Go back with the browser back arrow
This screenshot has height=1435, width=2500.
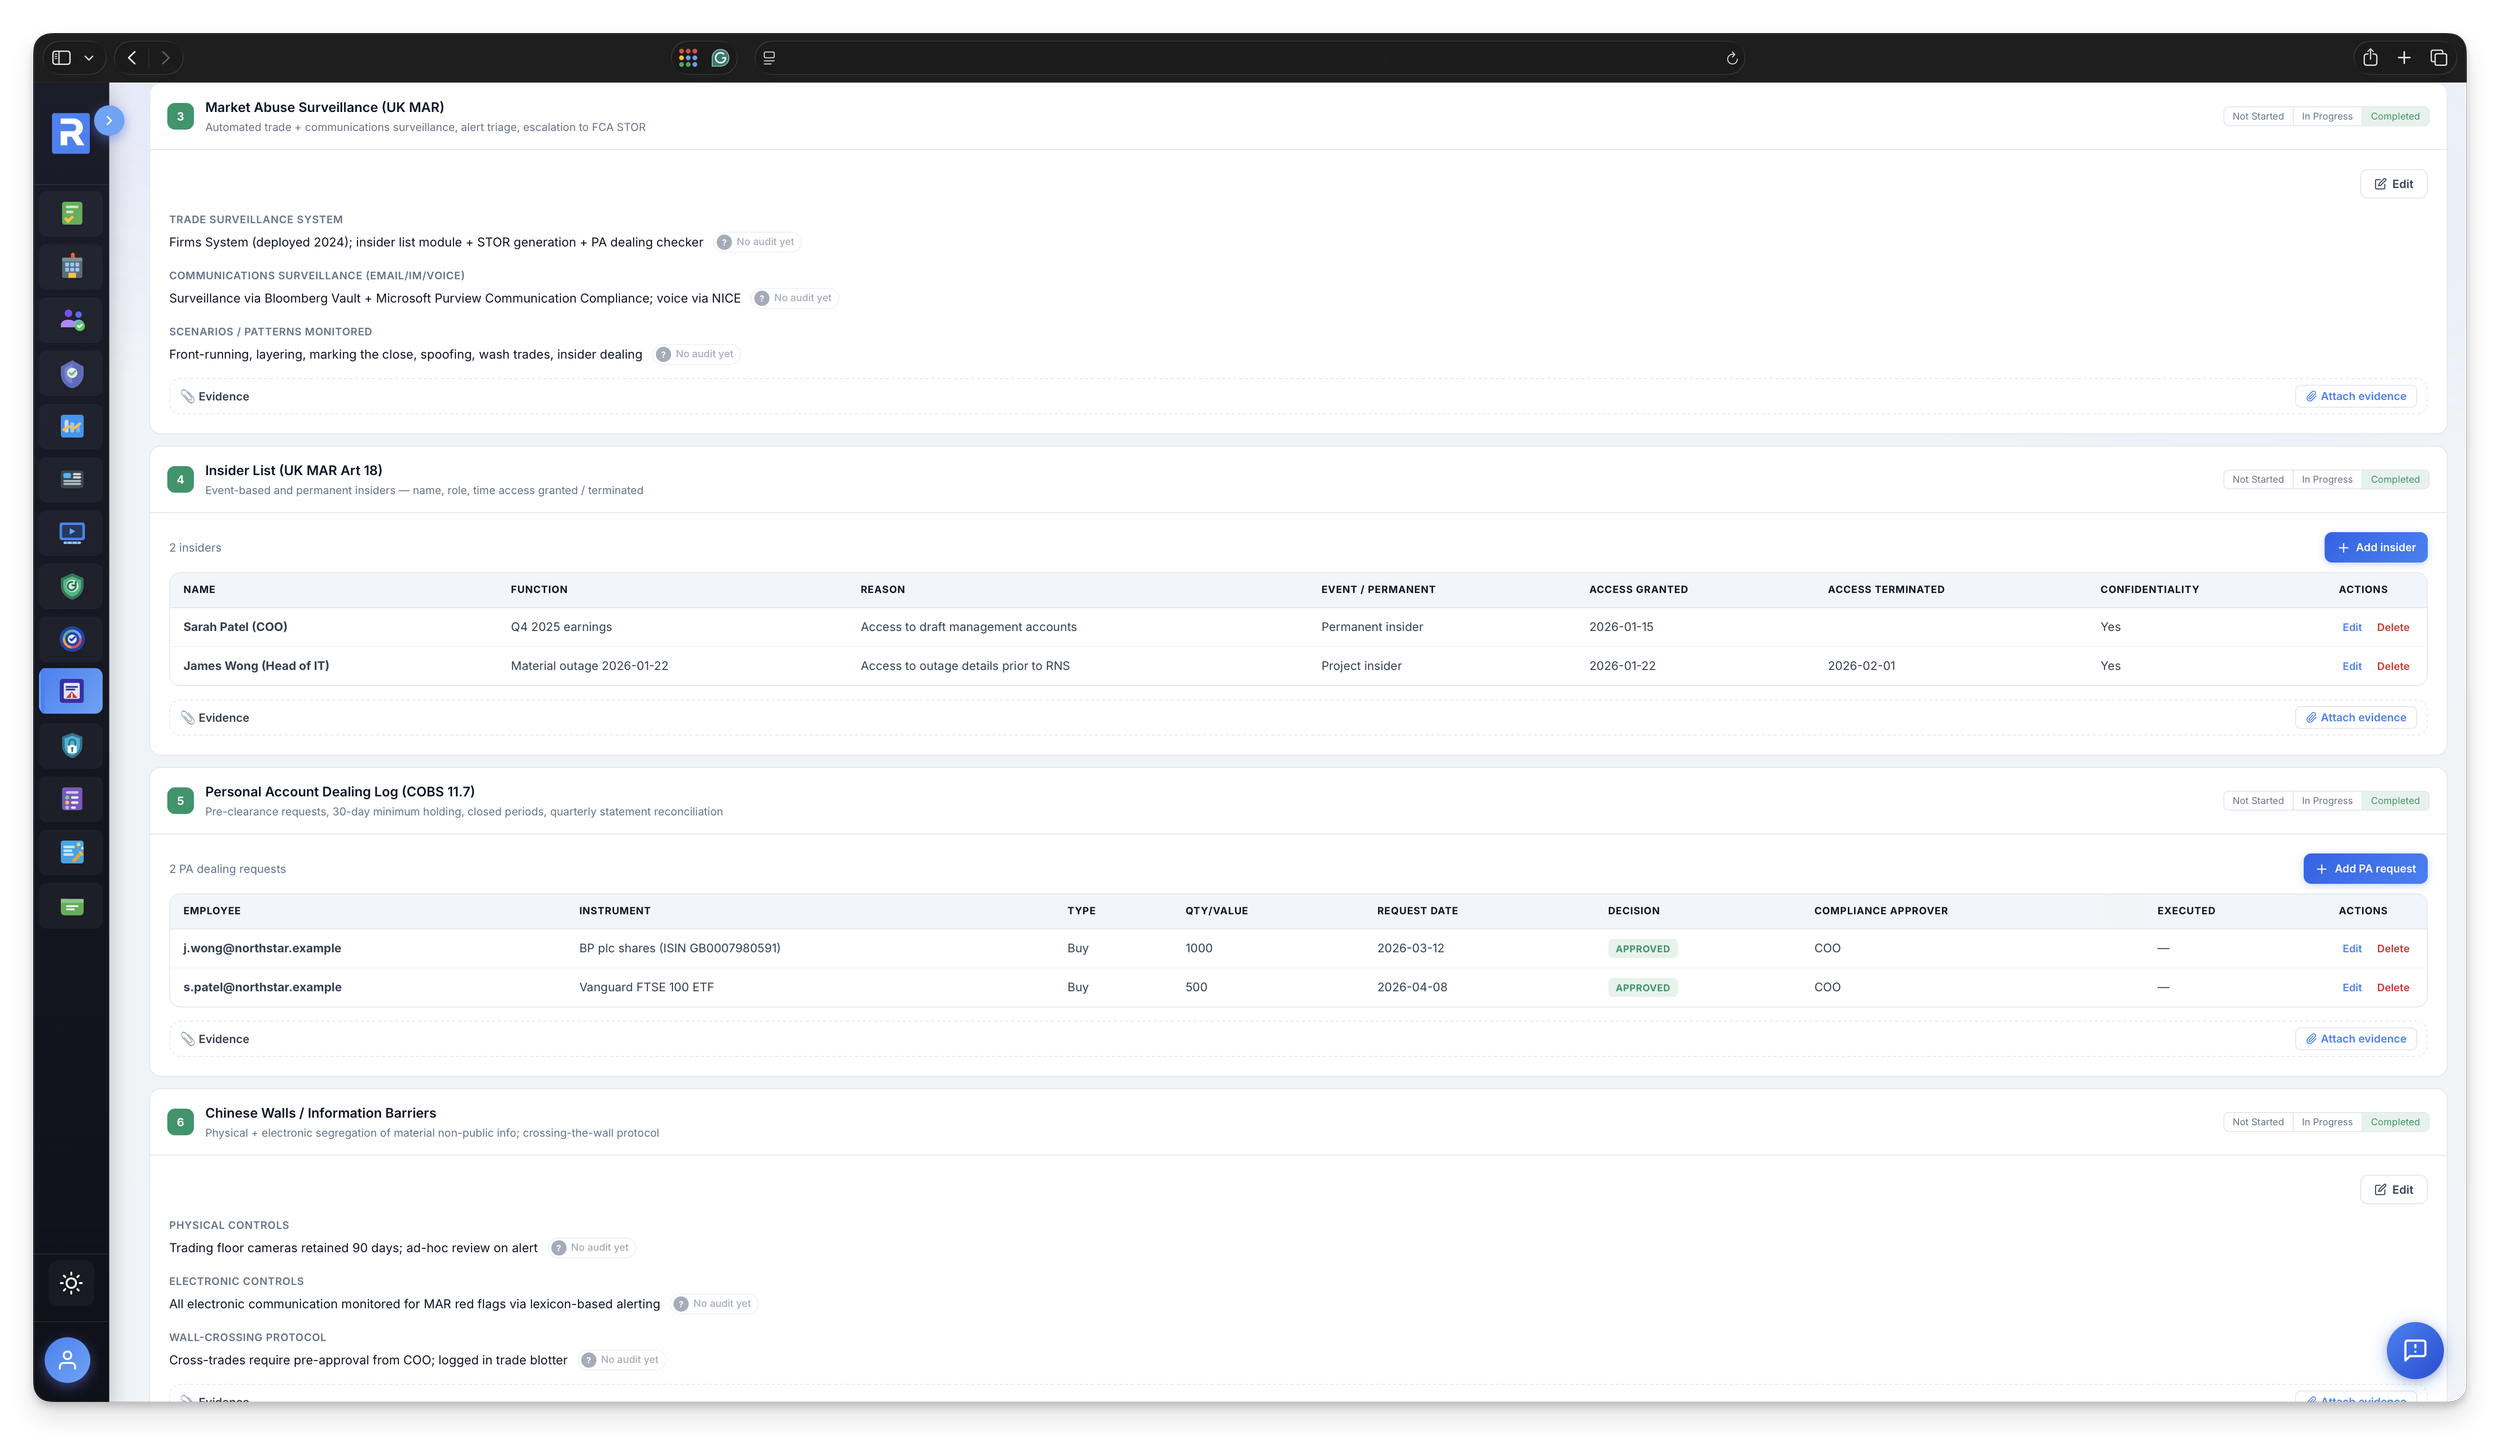(132, 58)
